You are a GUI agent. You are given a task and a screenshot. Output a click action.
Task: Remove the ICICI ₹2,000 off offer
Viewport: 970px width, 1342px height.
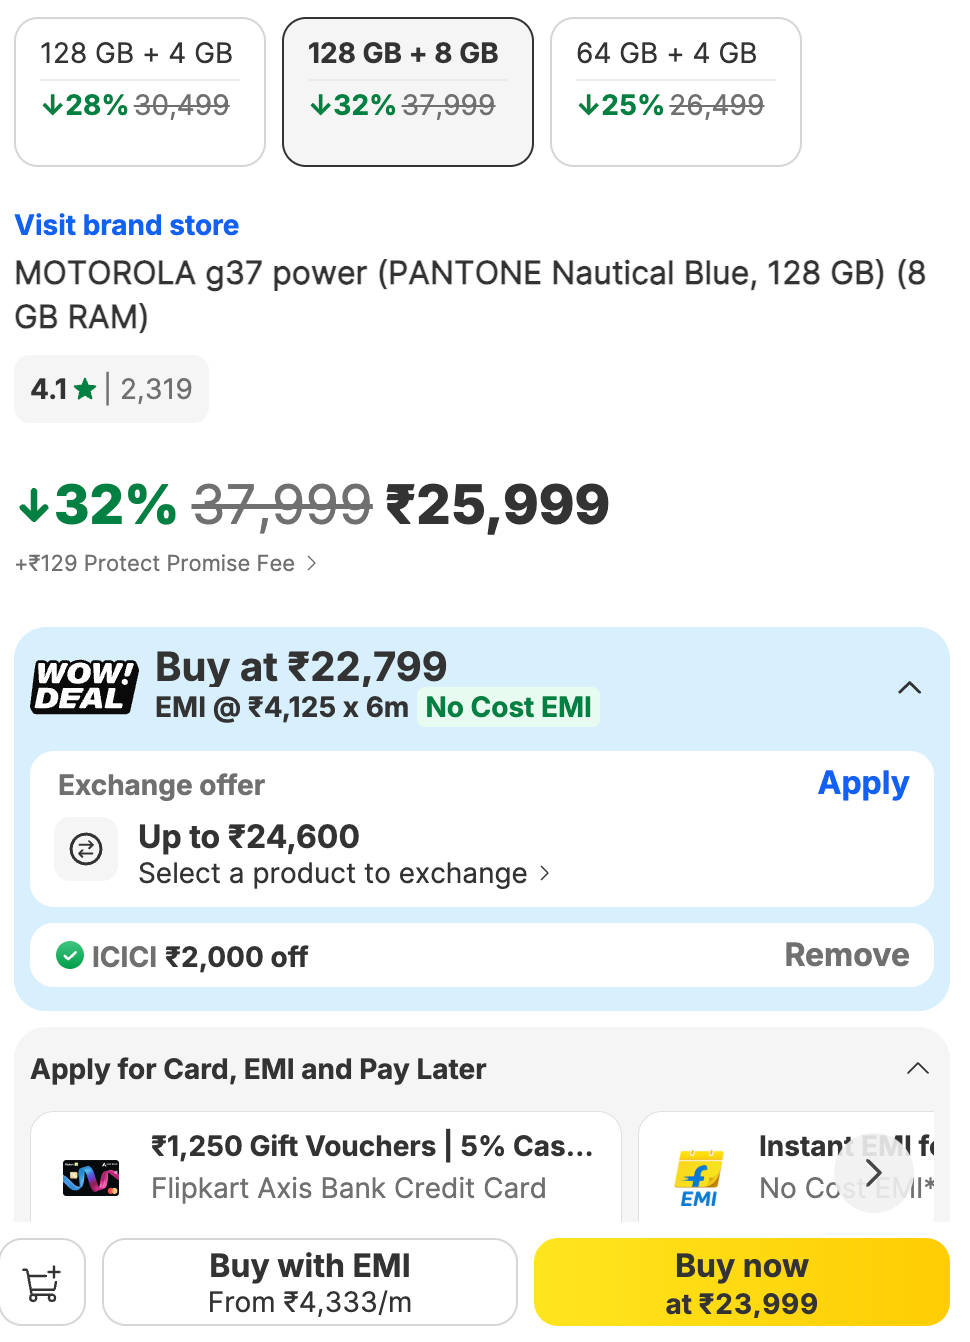click(x=847, y=955)
